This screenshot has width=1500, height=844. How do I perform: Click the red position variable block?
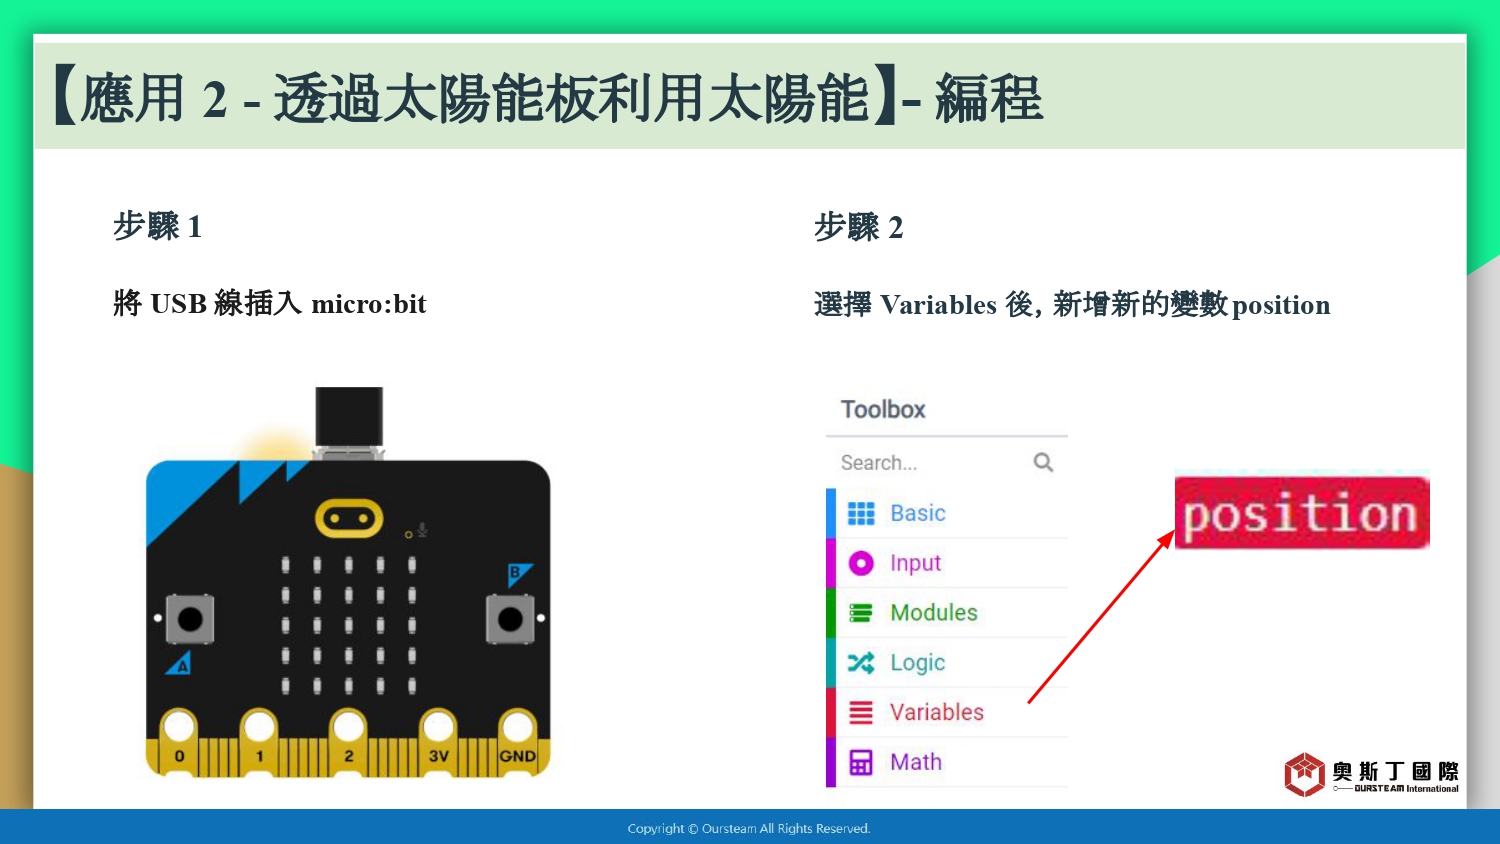coord(1302,513)
